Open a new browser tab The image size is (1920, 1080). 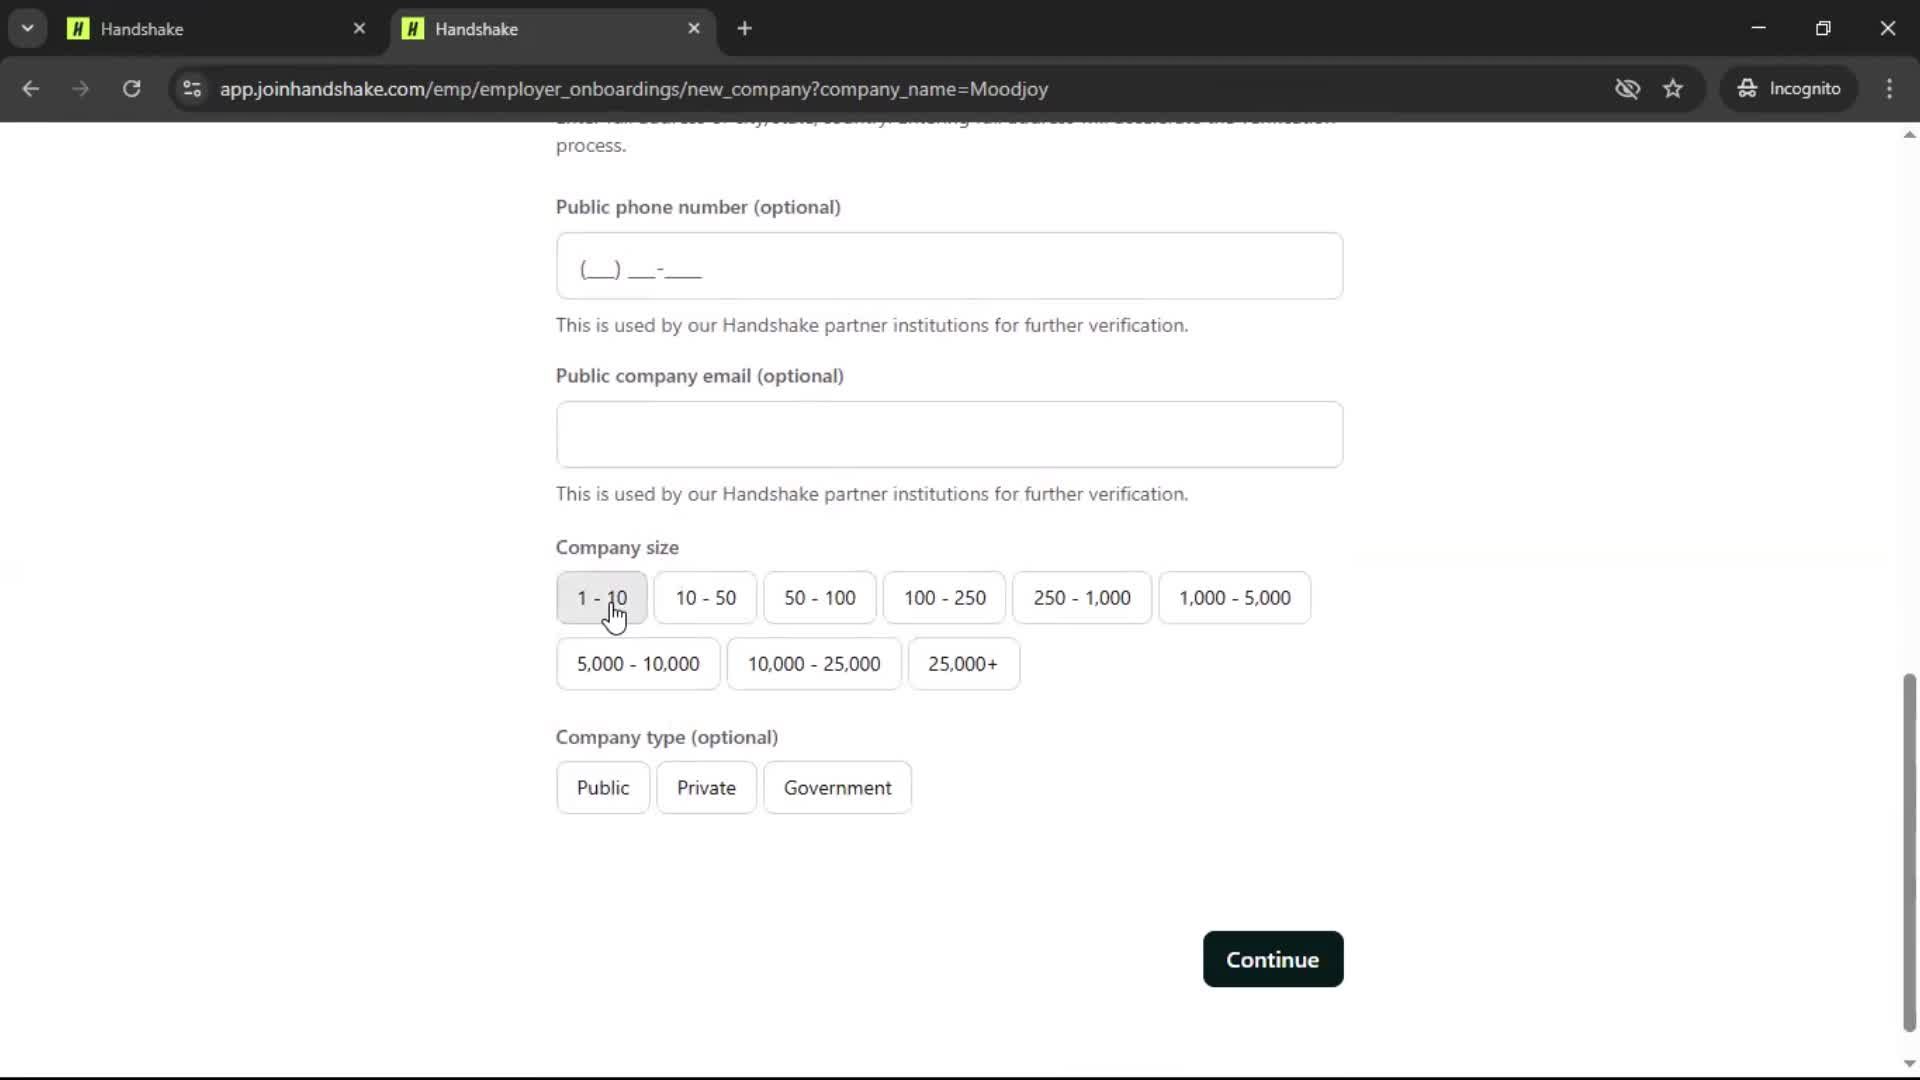744,29
